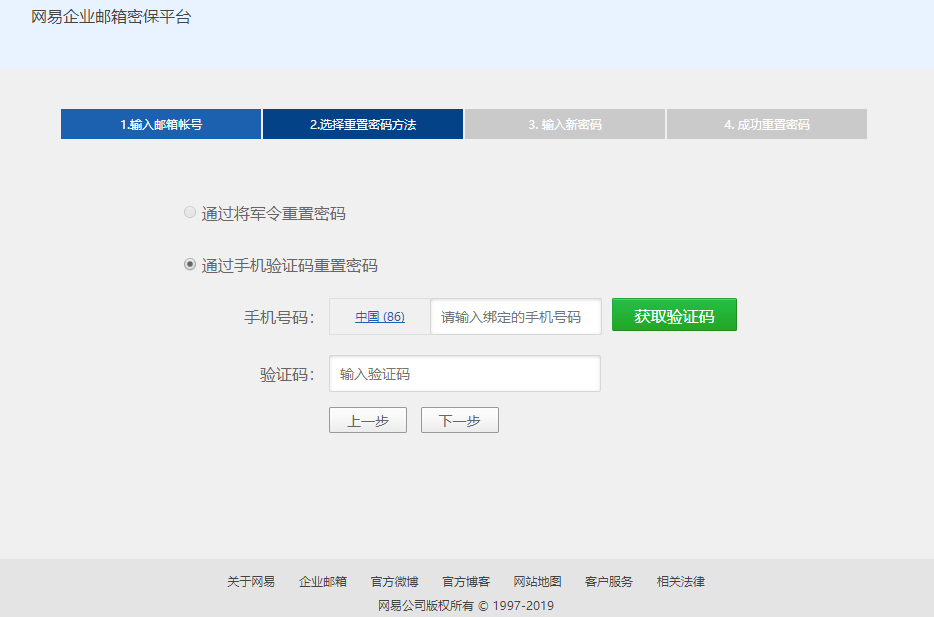Select the 通过将军令重置密码 radio button
Image resolution: width=934 pixels, height=617 pixels.
[x=190, y=213]
